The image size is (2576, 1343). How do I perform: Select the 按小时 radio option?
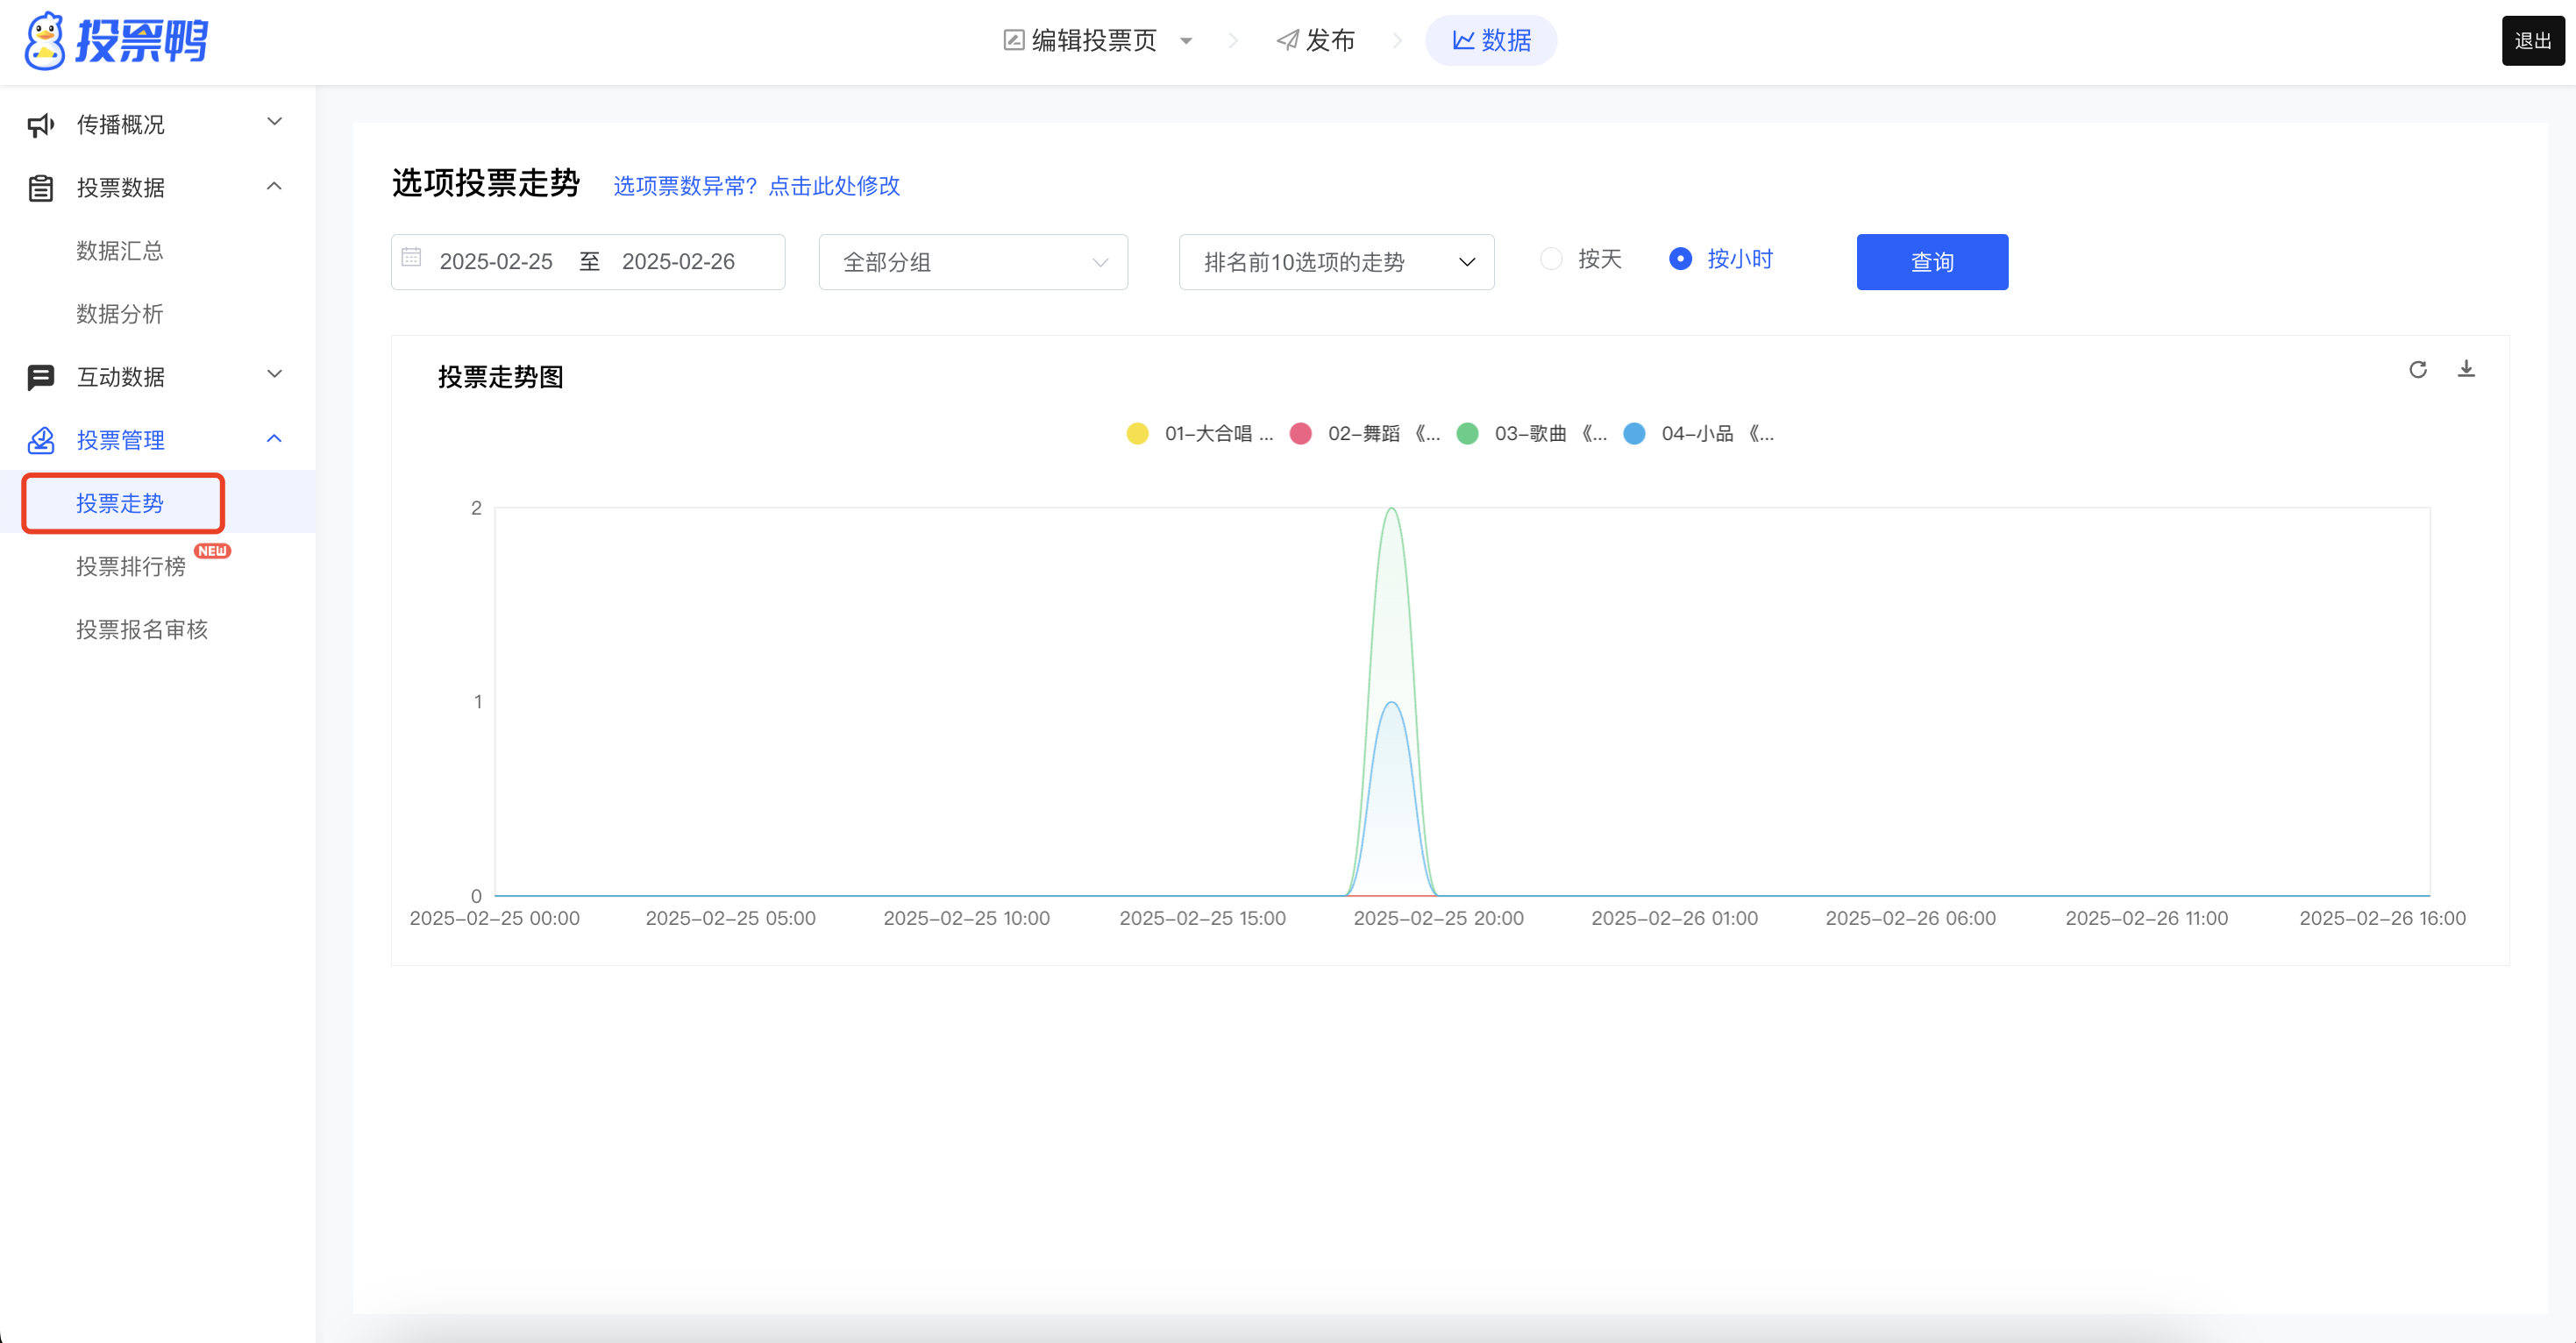point(1680,259)
